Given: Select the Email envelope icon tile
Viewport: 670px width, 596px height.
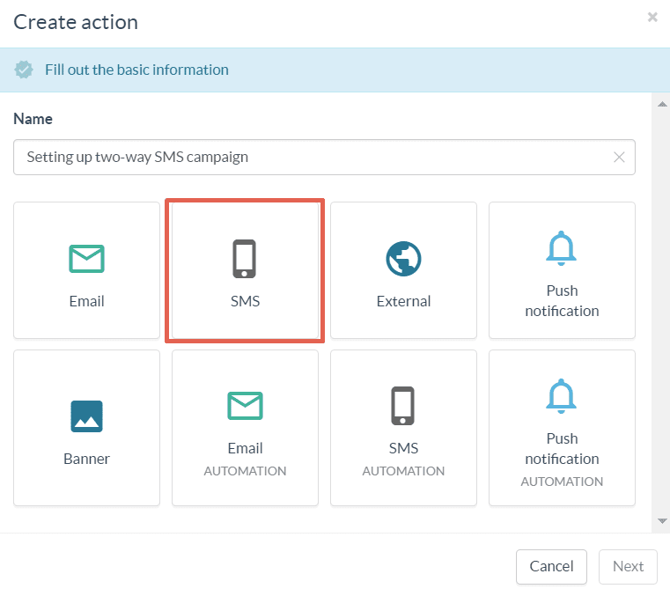Looking at the screenshot, I should click(x=87, y=260).
